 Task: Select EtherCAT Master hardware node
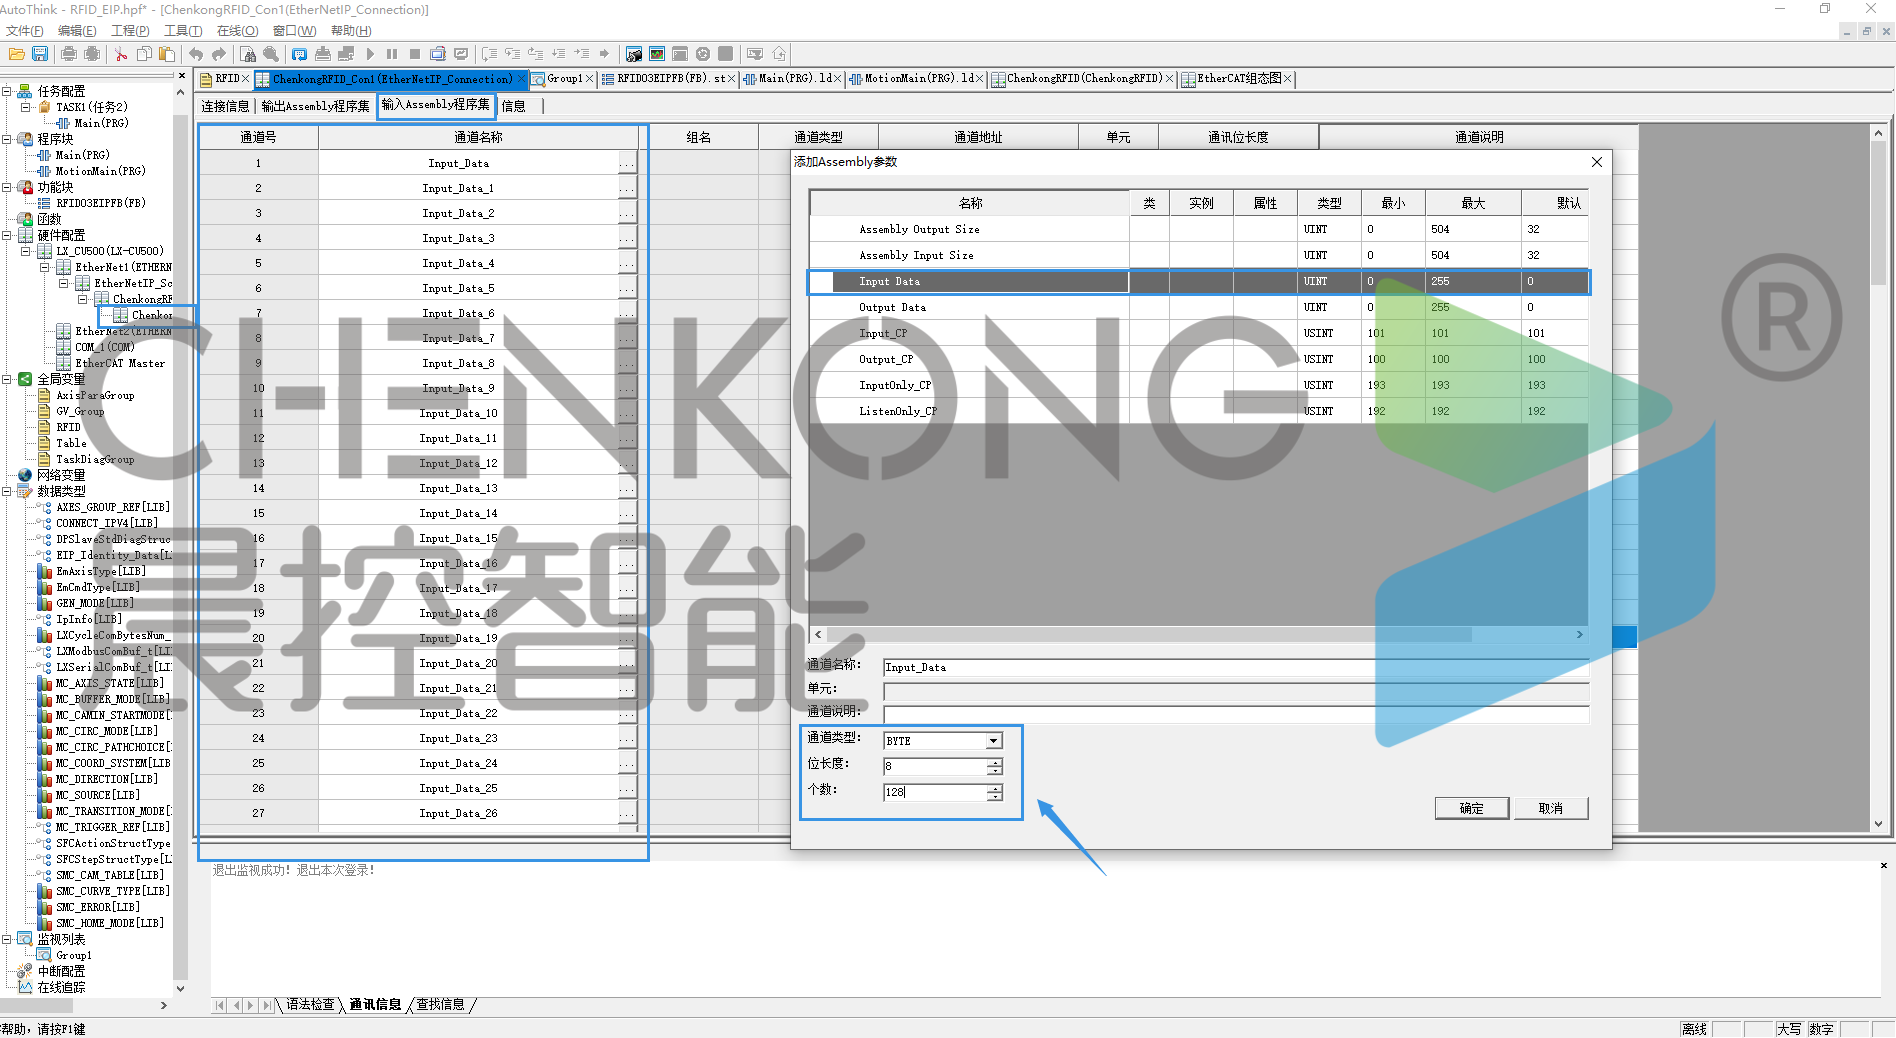coord(120,363)
